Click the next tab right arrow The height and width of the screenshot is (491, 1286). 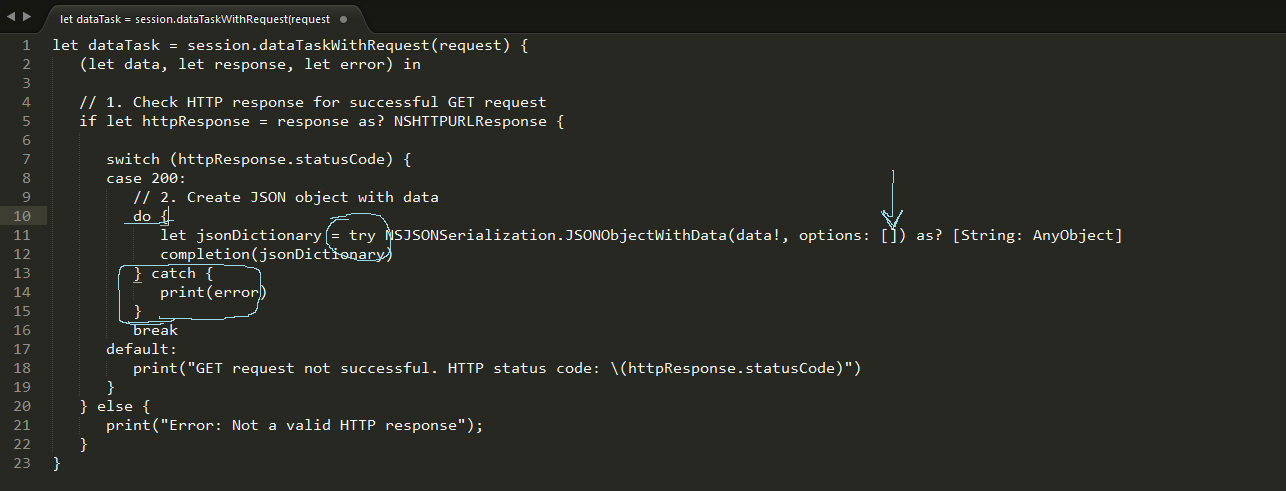(x=26, y=18)
